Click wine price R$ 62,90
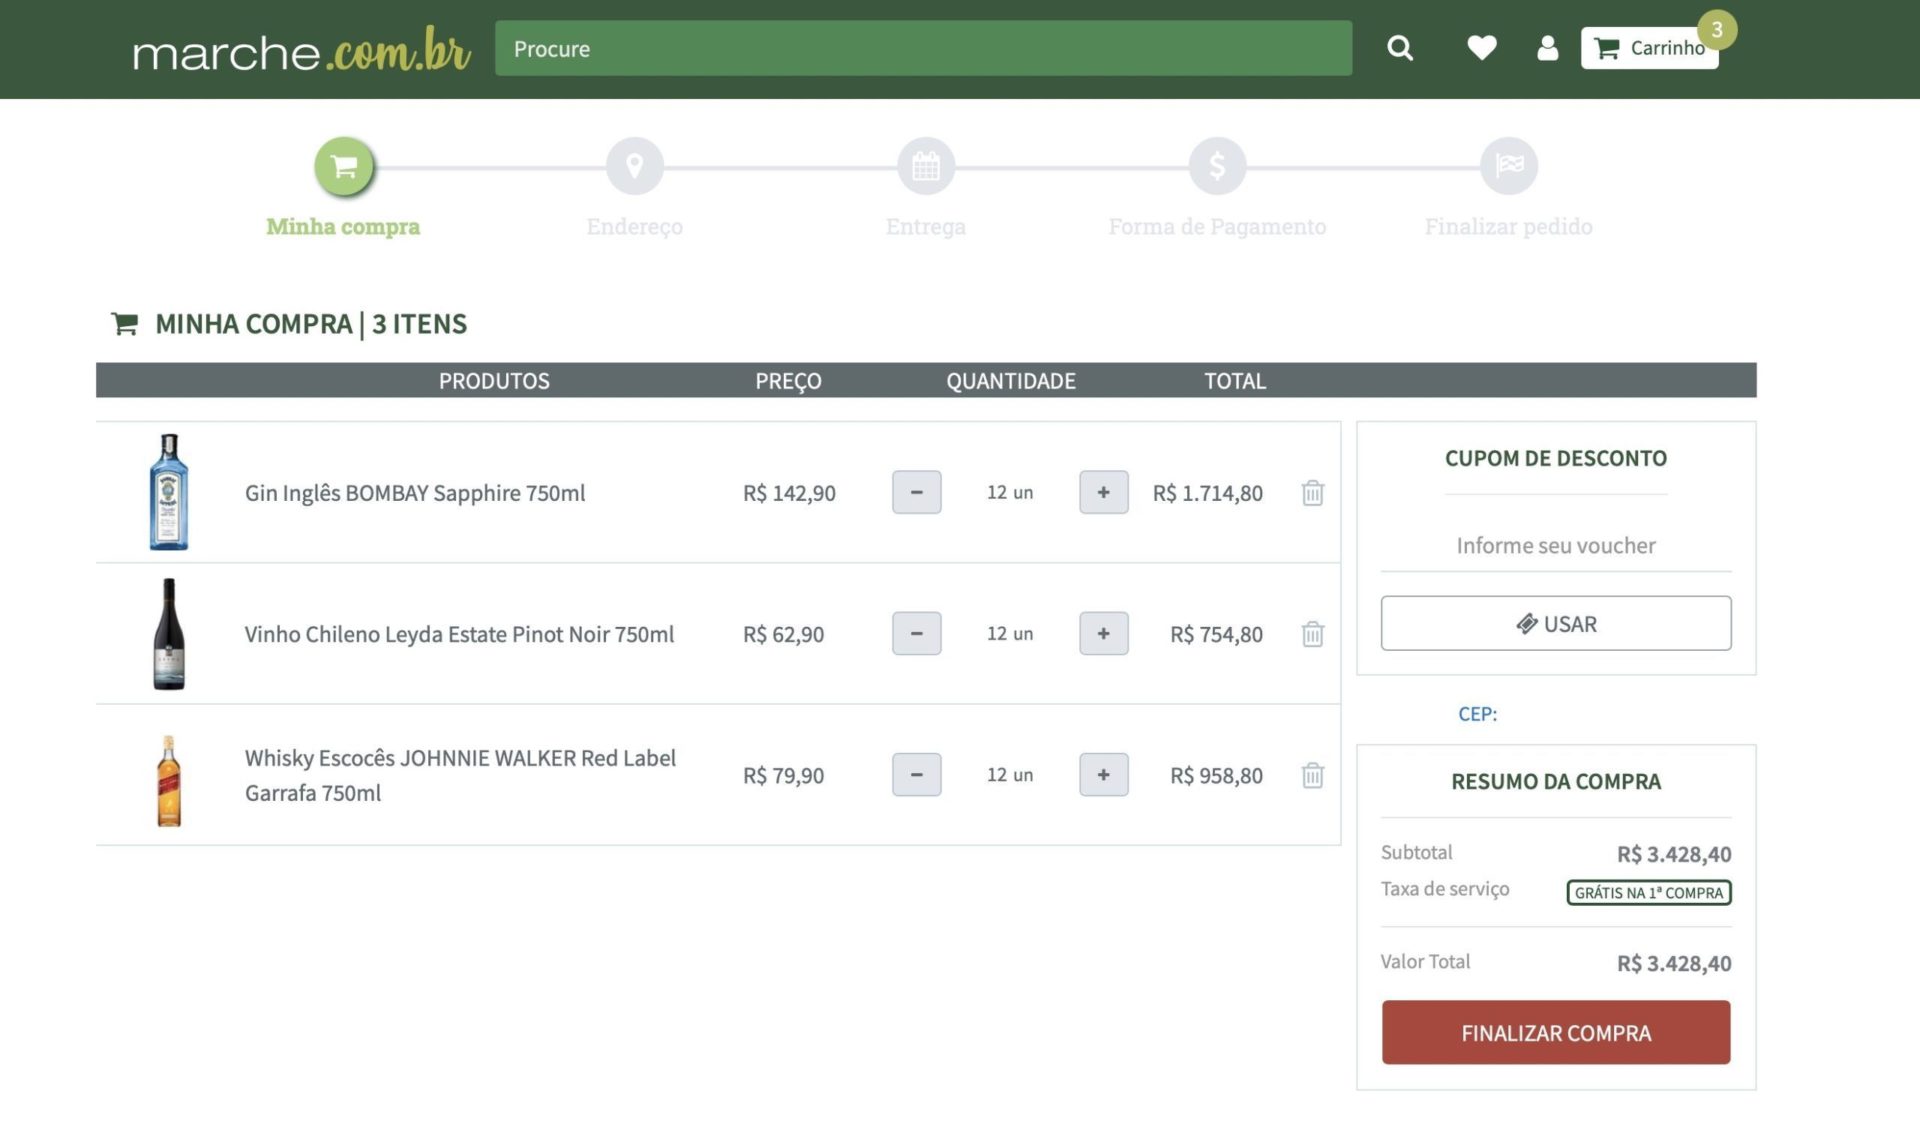 [x=783, y=634]
